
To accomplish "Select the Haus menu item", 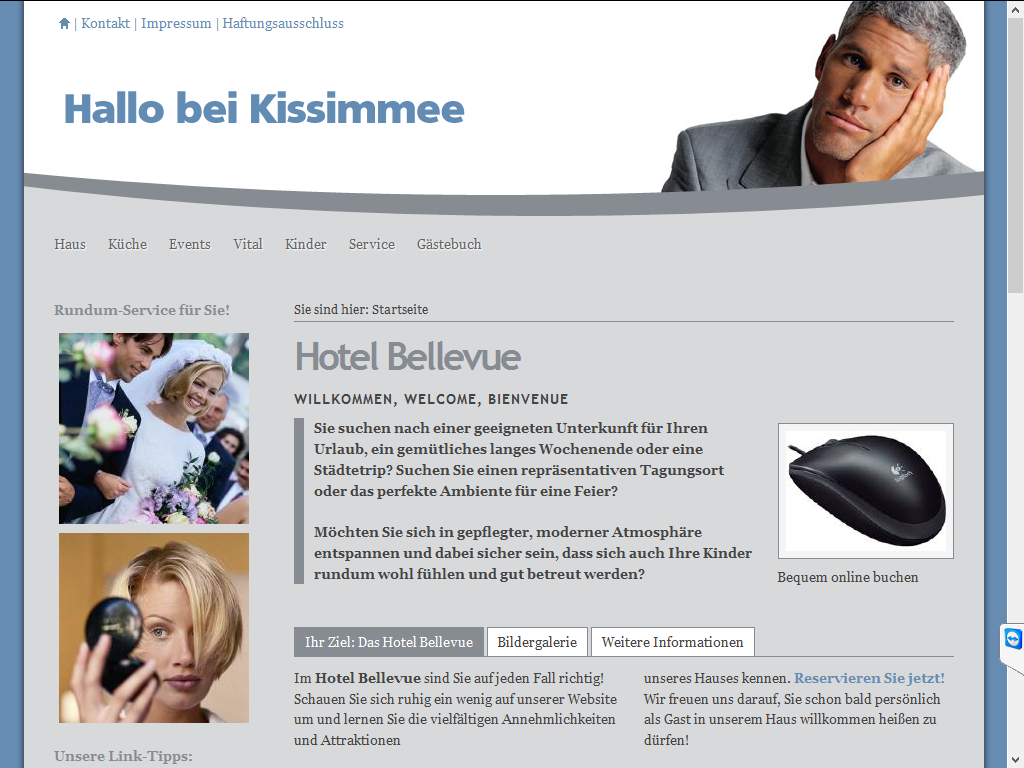I will [x=70, y=244].
